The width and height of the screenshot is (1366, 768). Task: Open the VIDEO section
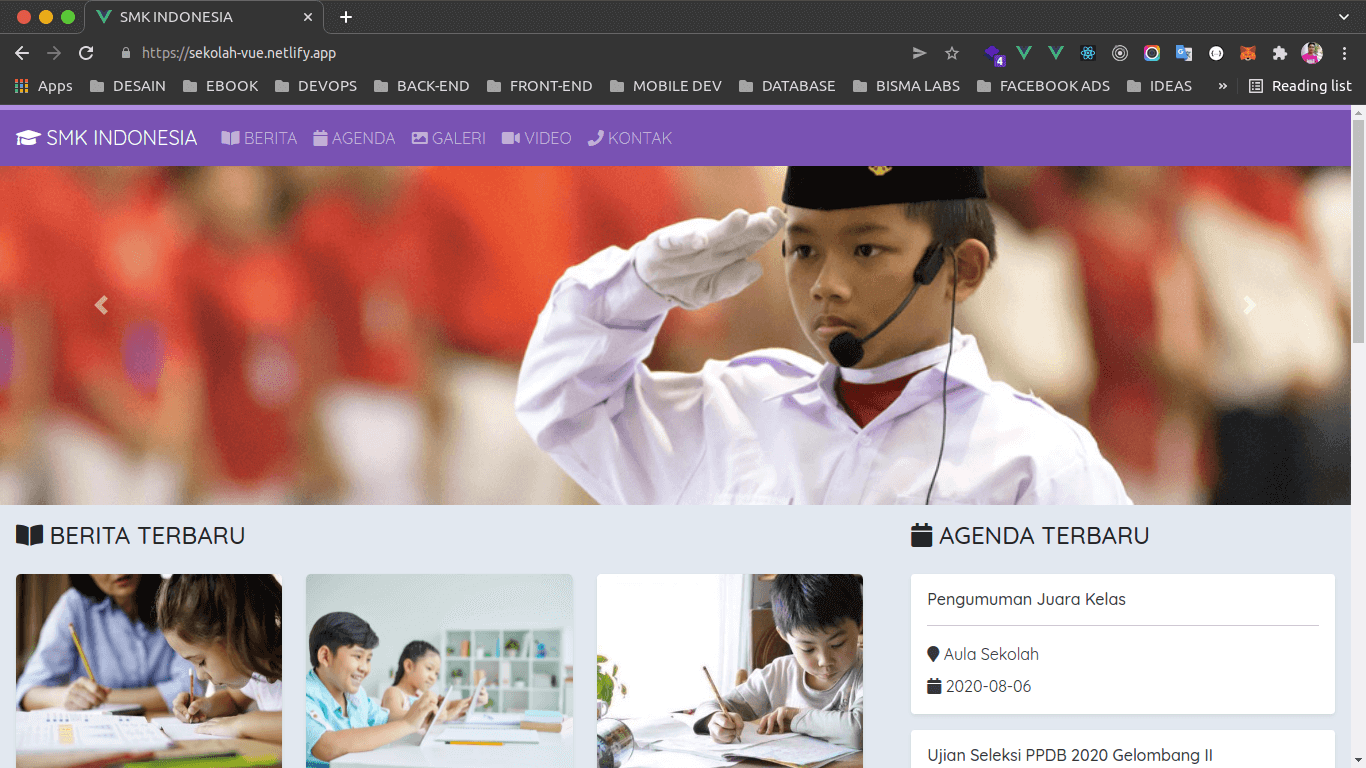coord(537,138)
